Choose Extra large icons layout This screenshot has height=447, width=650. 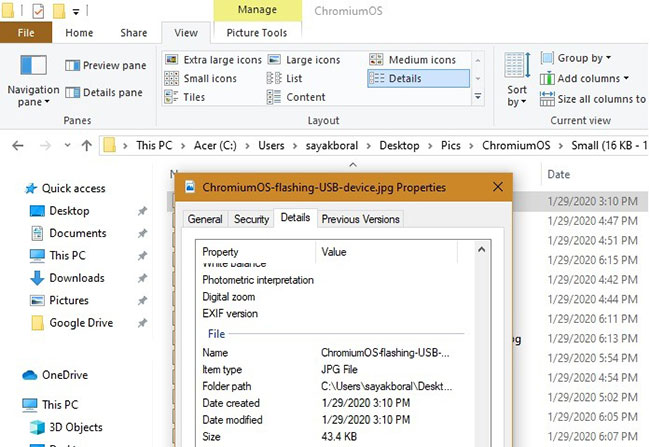213,60
